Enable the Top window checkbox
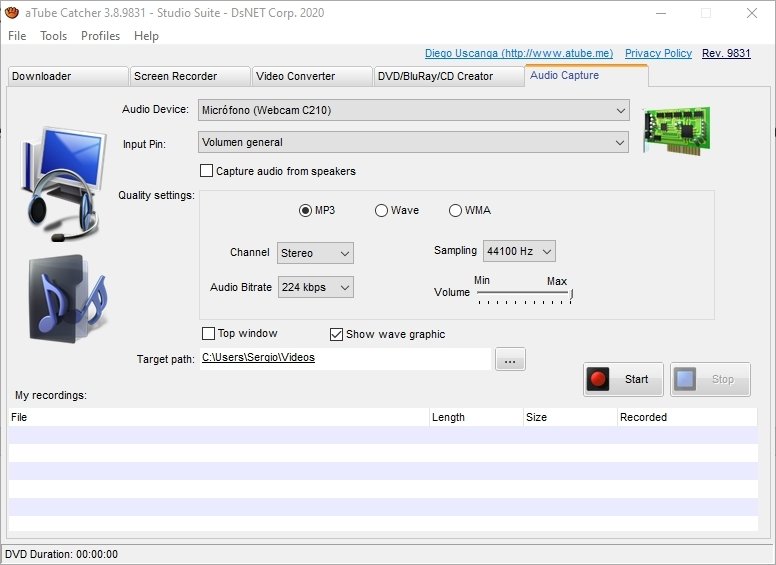 [208, 333]
